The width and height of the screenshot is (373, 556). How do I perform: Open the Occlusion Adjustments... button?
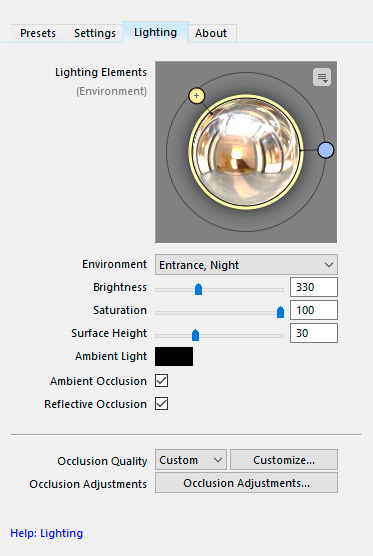[x=246, y=483]
